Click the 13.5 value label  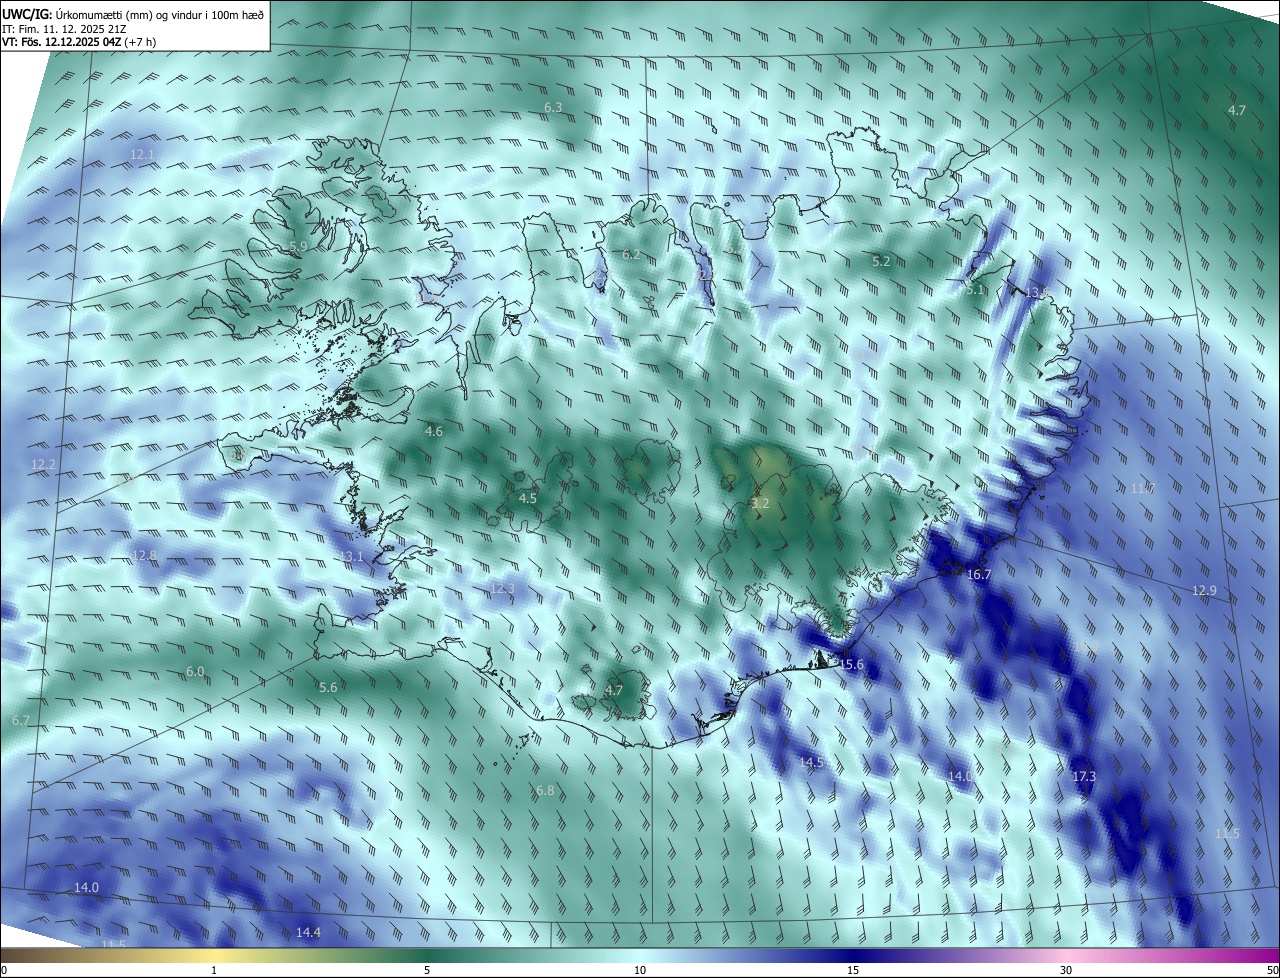pyautogui.click(x=1038, y=292)
